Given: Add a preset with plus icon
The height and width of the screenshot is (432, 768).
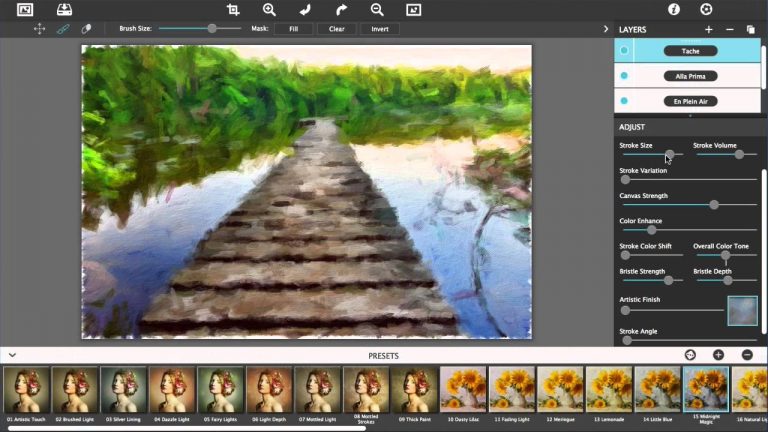Looking at the screenshot, I should 719,355.
